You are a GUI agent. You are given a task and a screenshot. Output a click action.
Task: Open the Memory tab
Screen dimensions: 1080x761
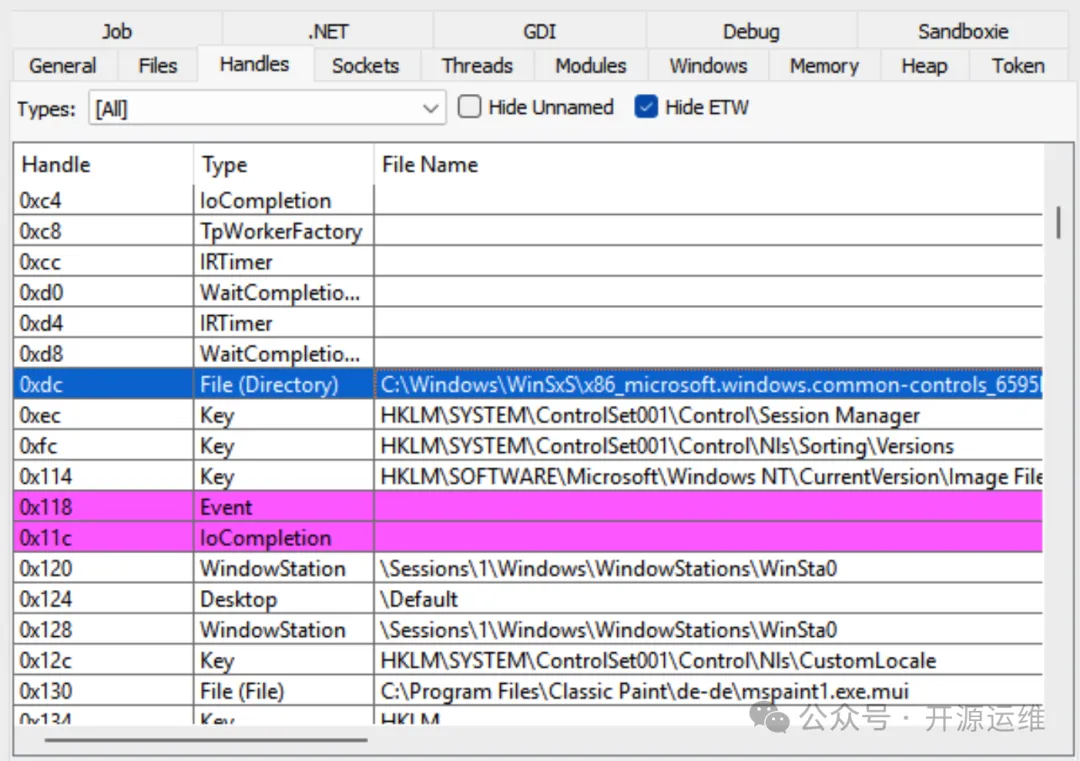pyautogui.click(x=823, y=66)
